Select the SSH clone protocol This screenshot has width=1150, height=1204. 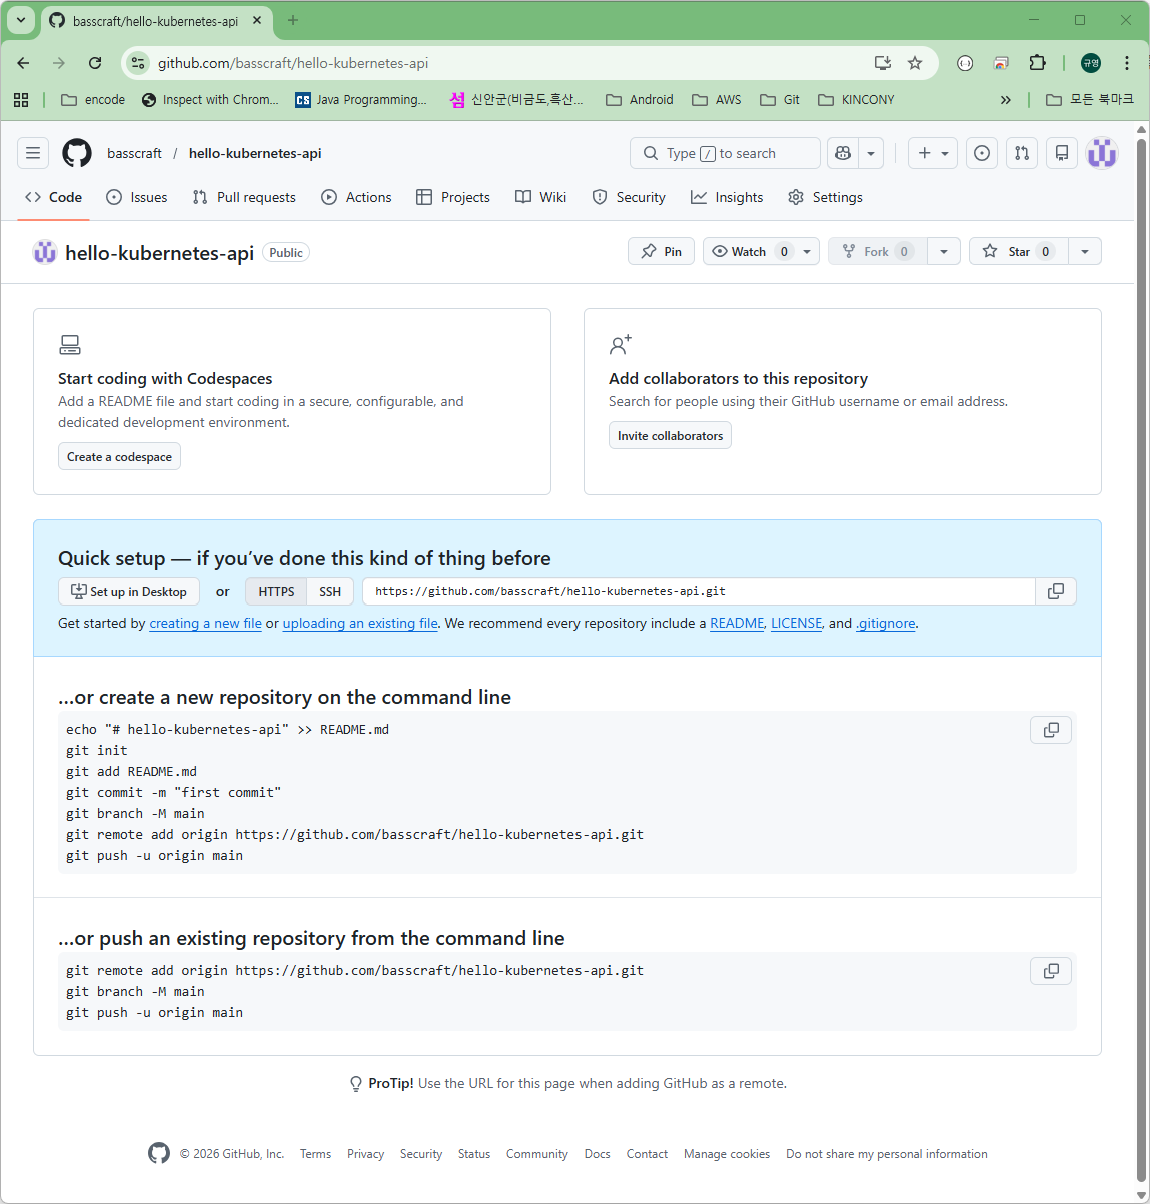pyautogui.click(x=330, y=591)
